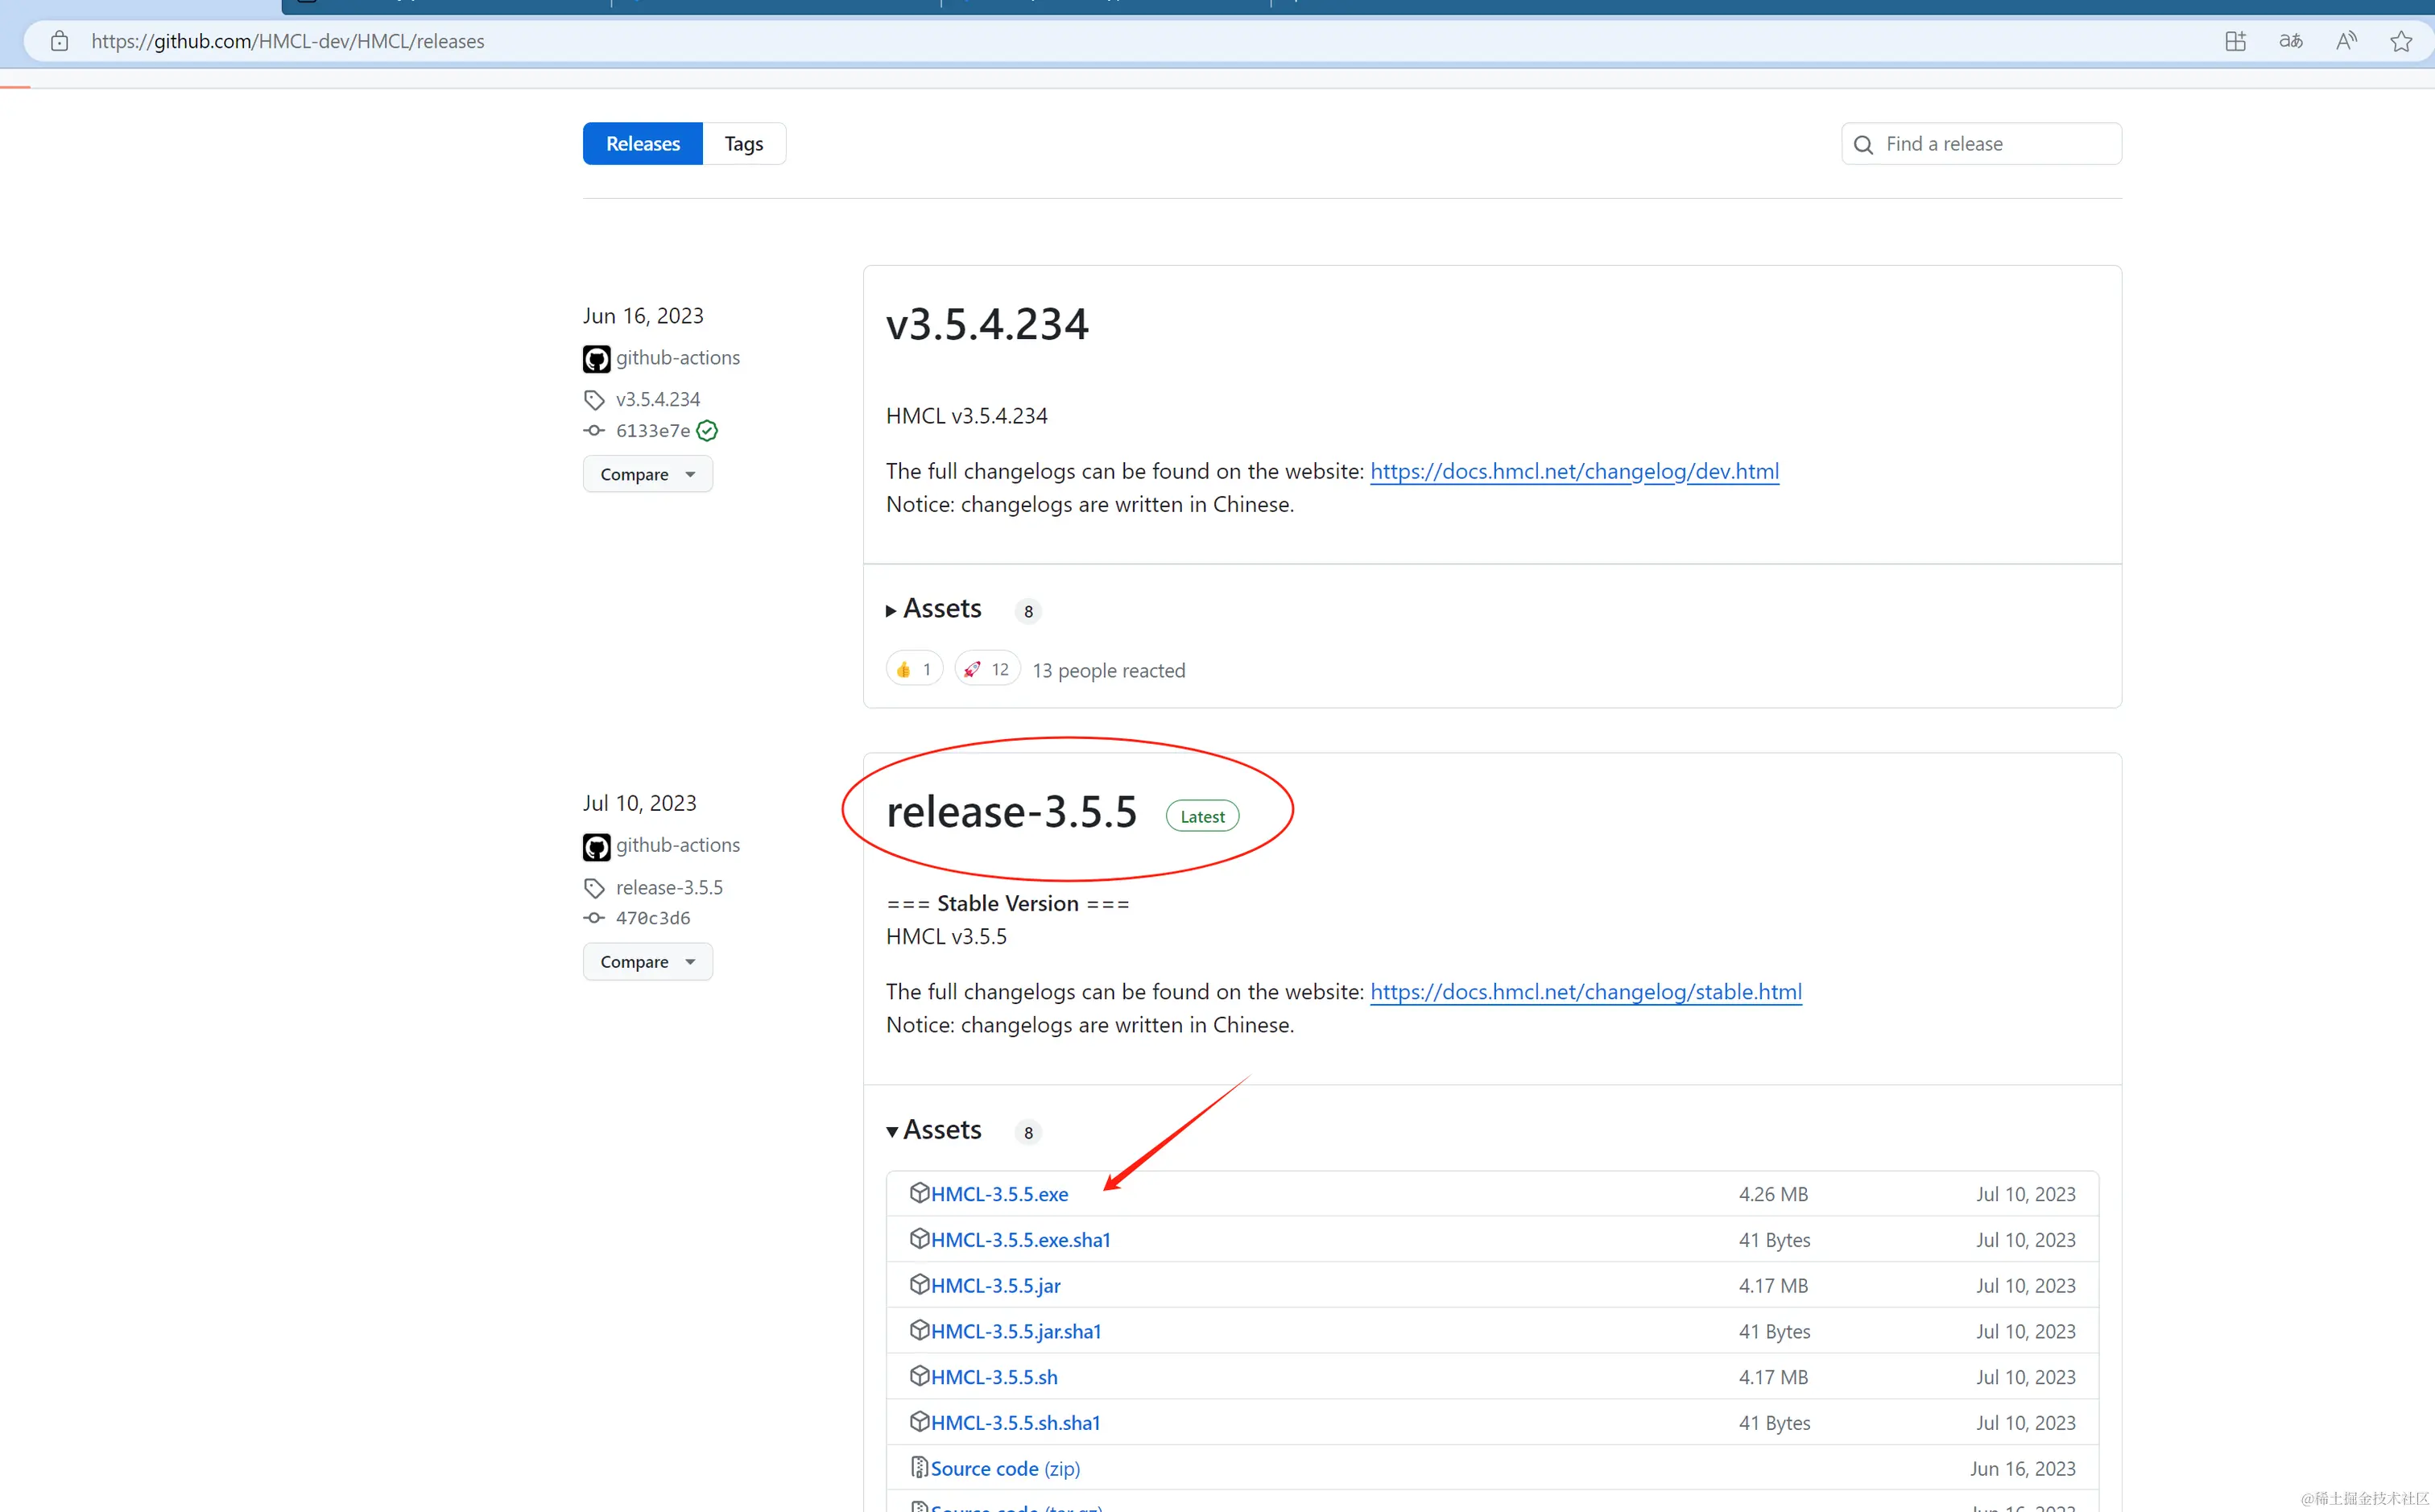Click '13 people reacted' text
Screen dimensions: 2435x1512
click(1108, 671)
